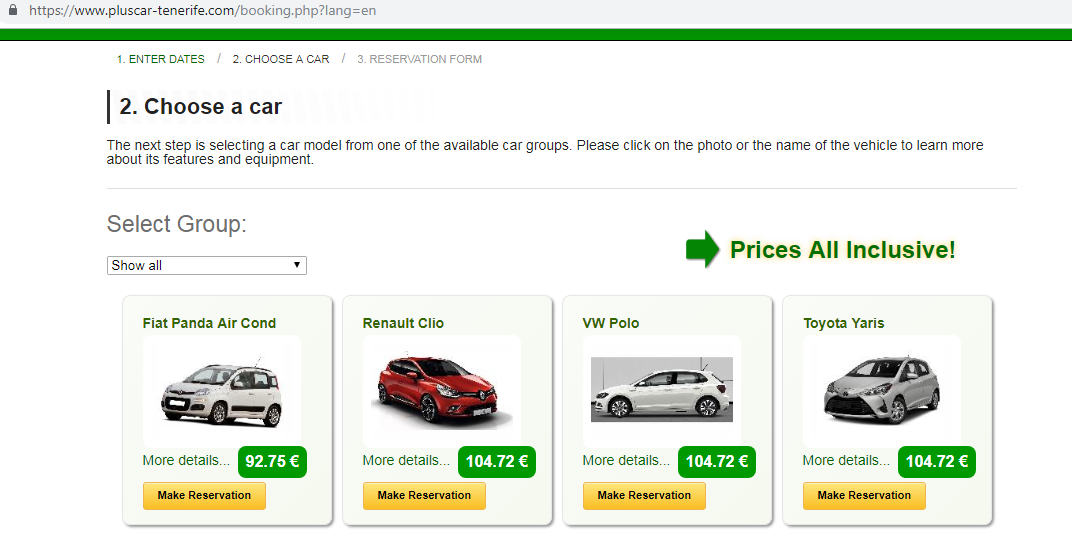The width and height of the screenshot is (1072, 544).
Task: Make Reservation for the Fiat Panda
Action: coord(204,495)
